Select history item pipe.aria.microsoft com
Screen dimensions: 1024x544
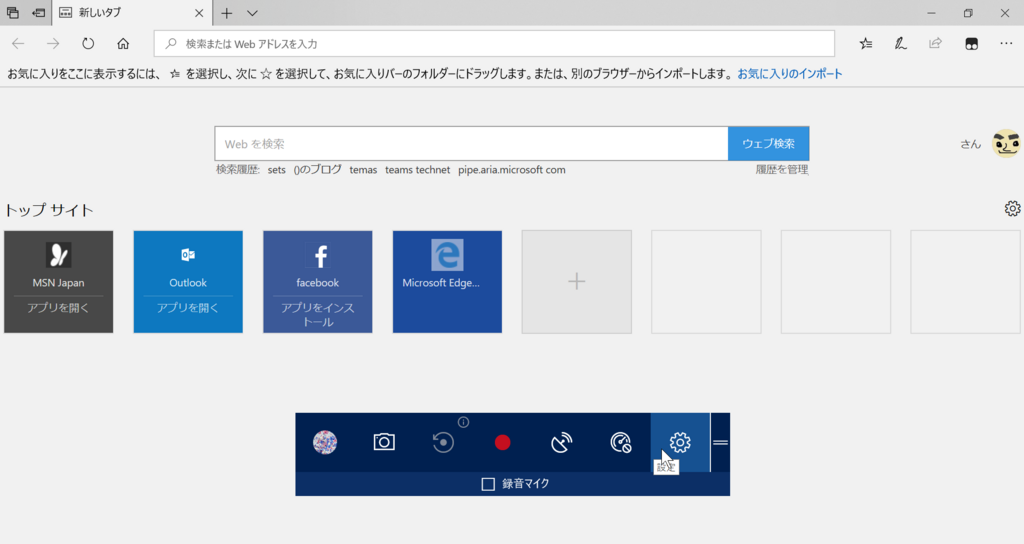[x=511, y=170]
